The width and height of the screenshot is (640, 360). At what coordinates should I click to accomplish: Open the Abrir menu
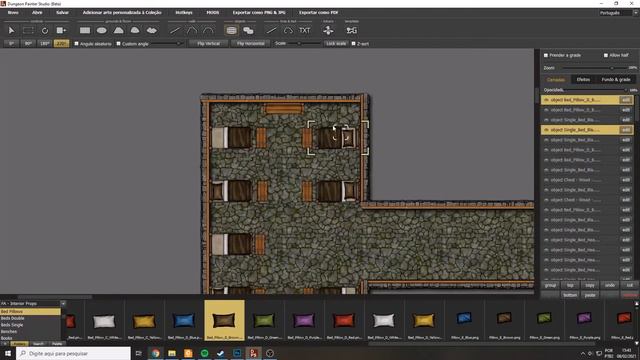tap(37, 13)
